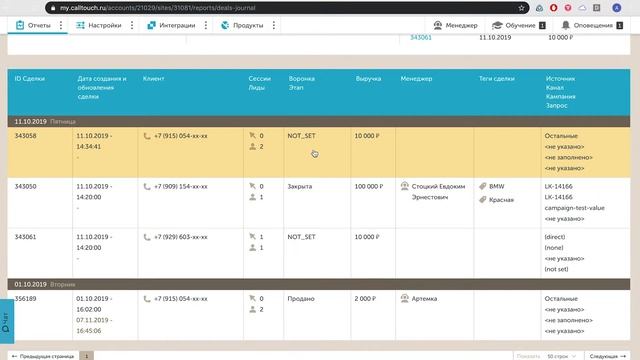The image size is (640, 360).
Task: Click the Продано stage cell
Action: pyautogui.click(x=301, y=299)
